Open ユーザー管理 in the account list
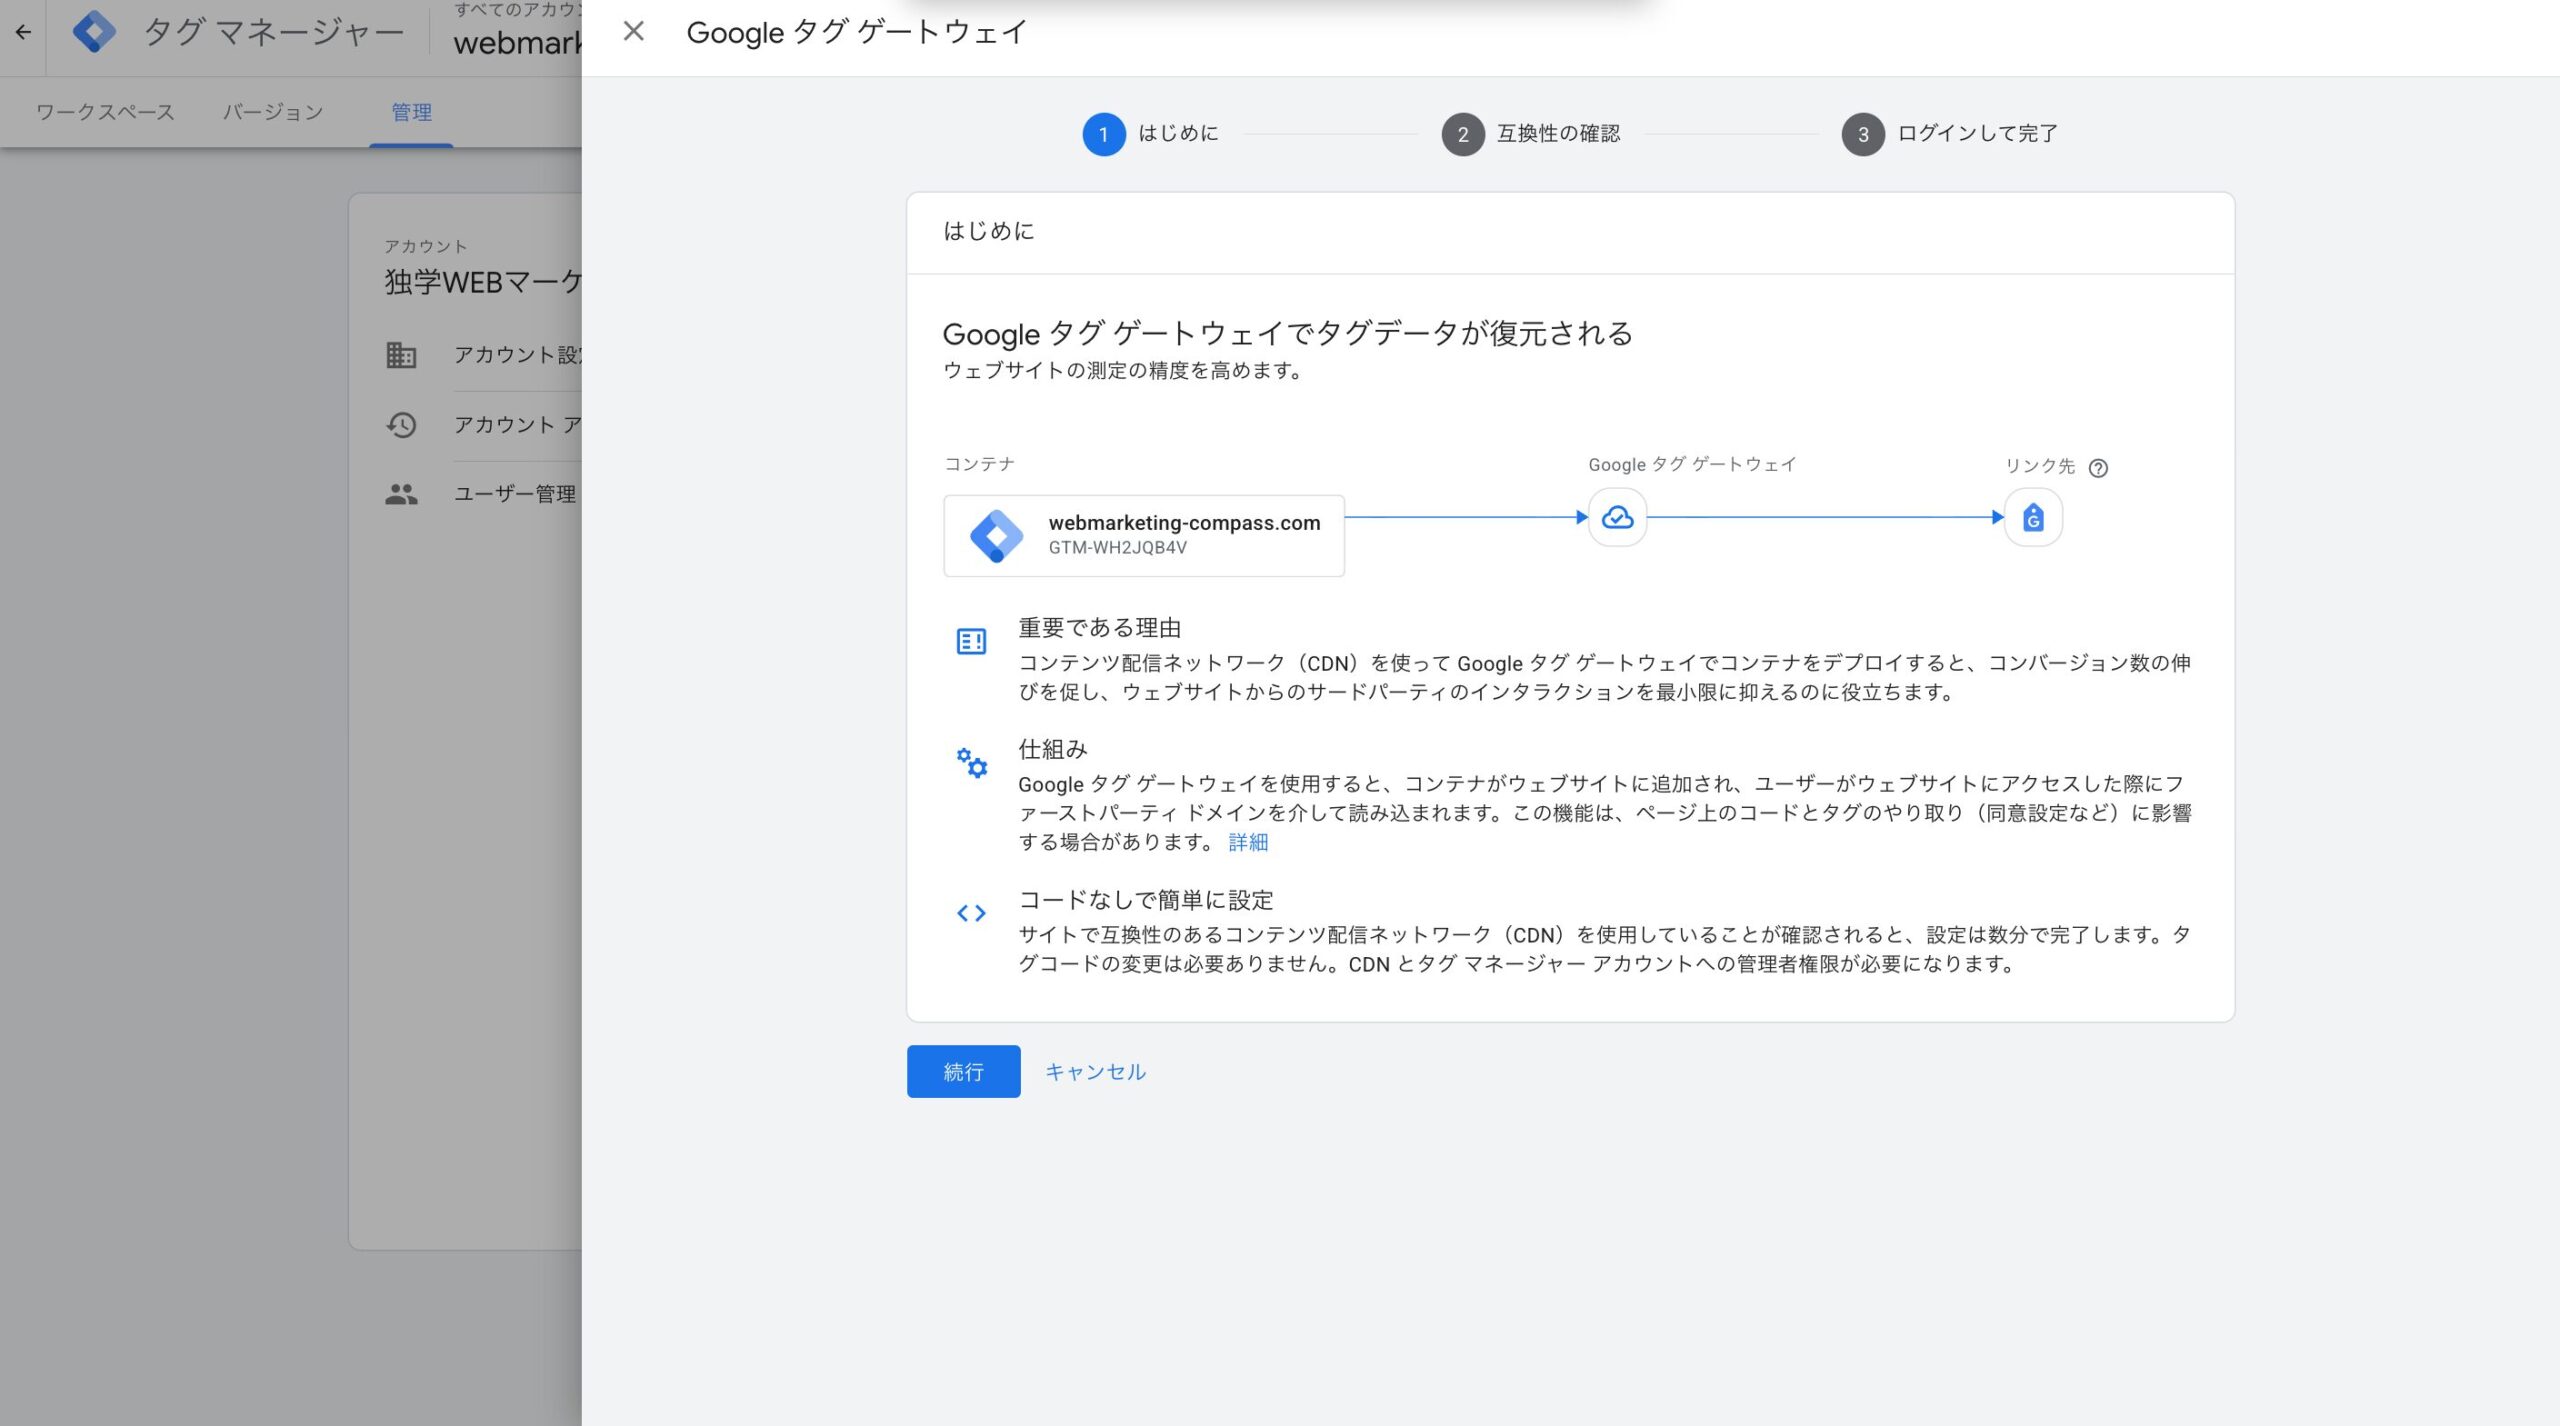Viewport: 2560px width, 1426px height. (x=514, y=494)
